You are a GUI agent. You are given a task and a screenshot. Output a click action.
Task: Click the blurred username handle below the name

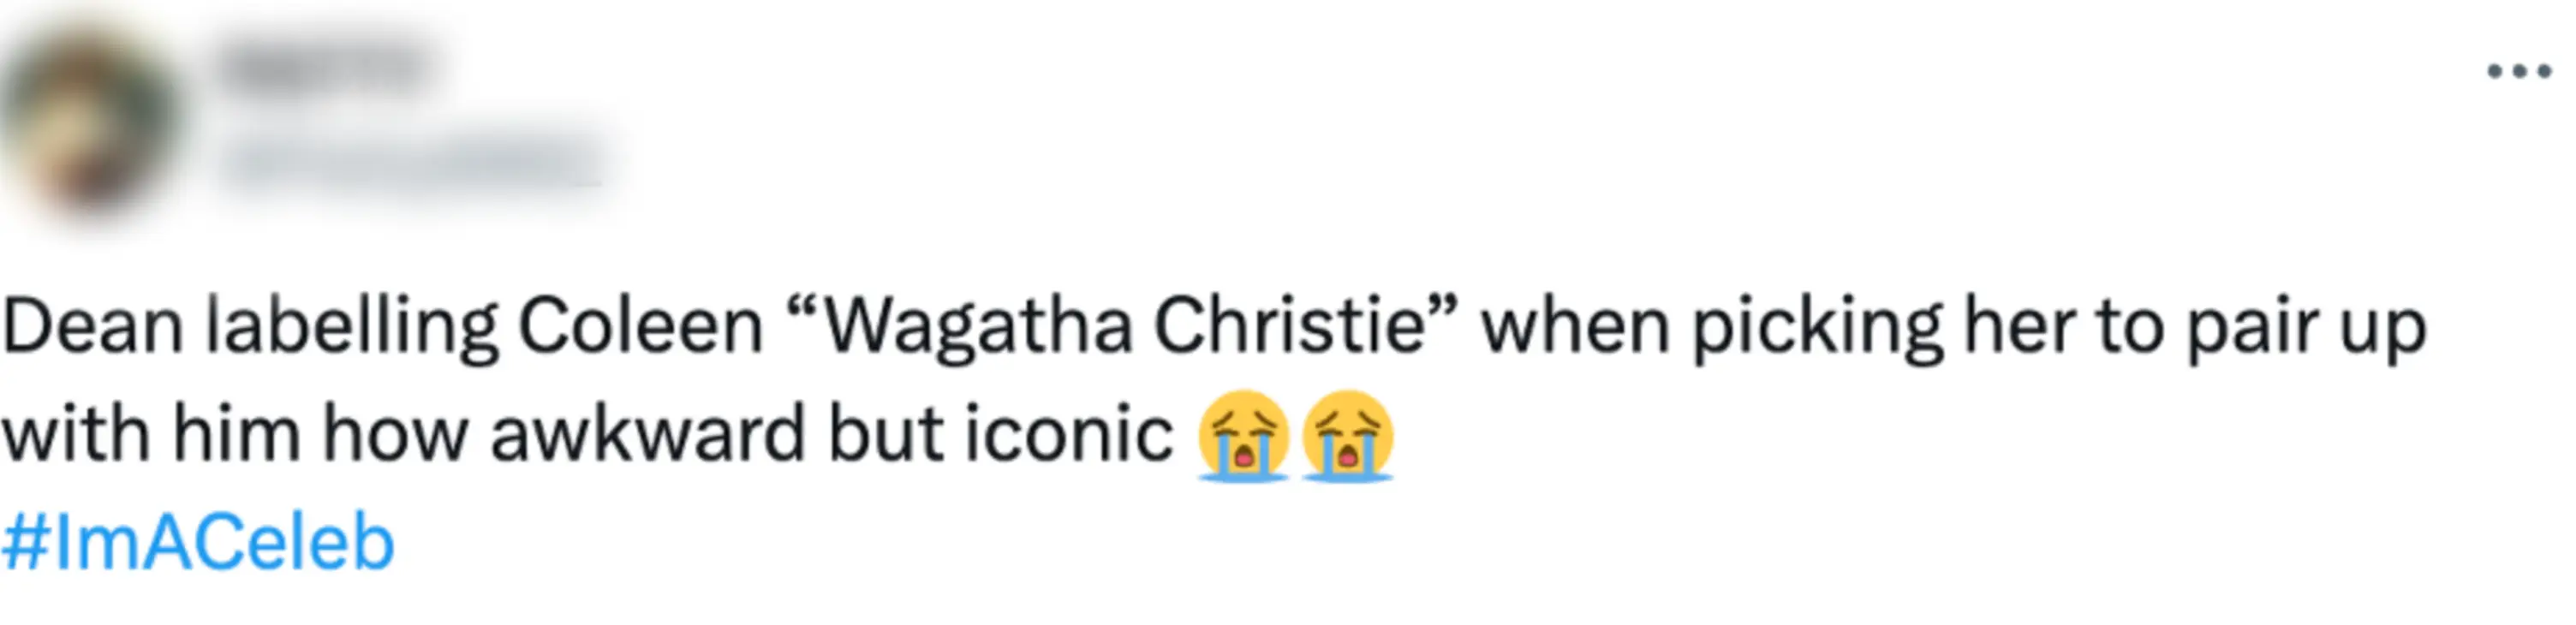click(x=410, y=160)
